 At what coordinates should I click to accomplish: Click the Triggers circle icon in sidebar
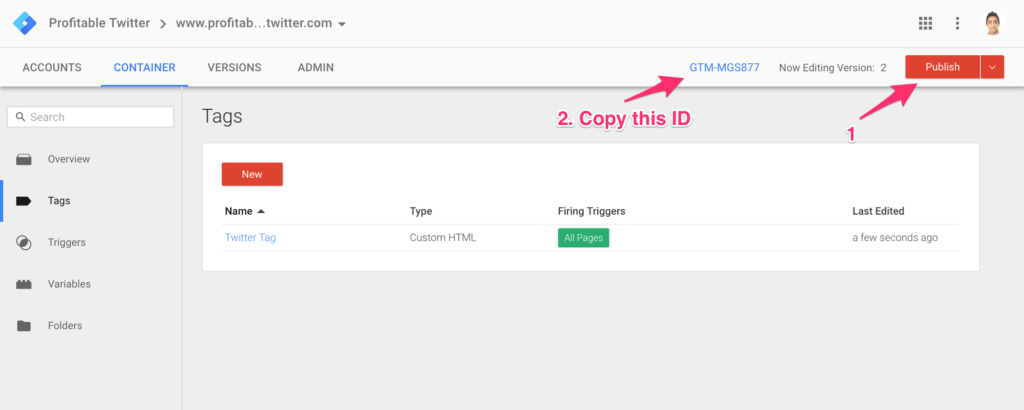coord(24,243)
